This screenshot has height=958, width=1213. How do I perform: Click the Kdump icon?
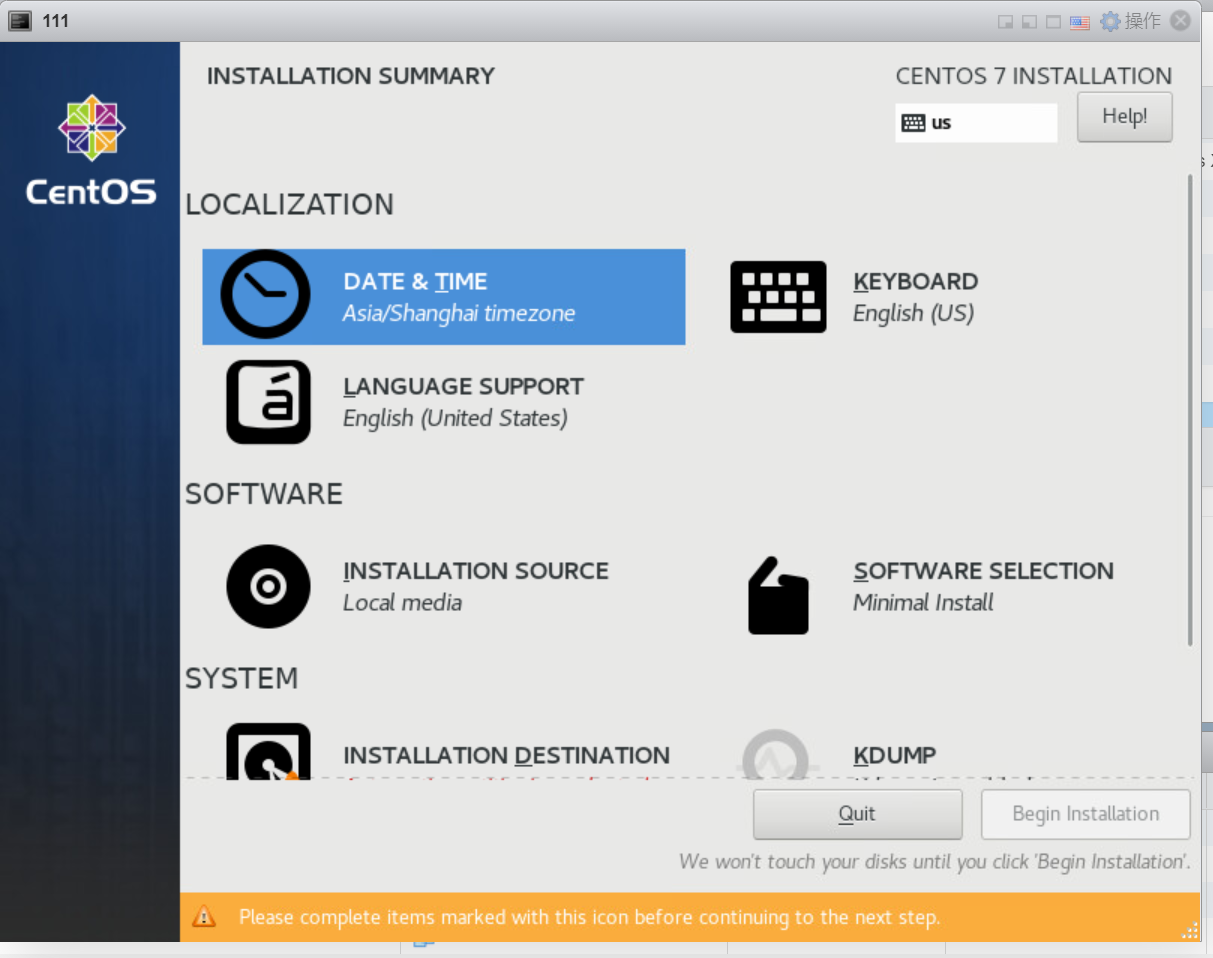(776, 754)
